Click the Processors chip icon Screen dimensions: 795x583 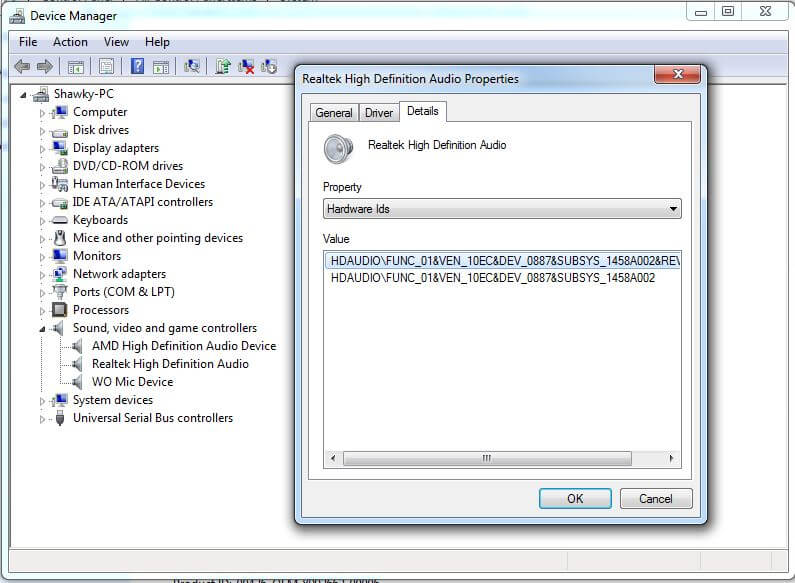[x=59, y=310]
